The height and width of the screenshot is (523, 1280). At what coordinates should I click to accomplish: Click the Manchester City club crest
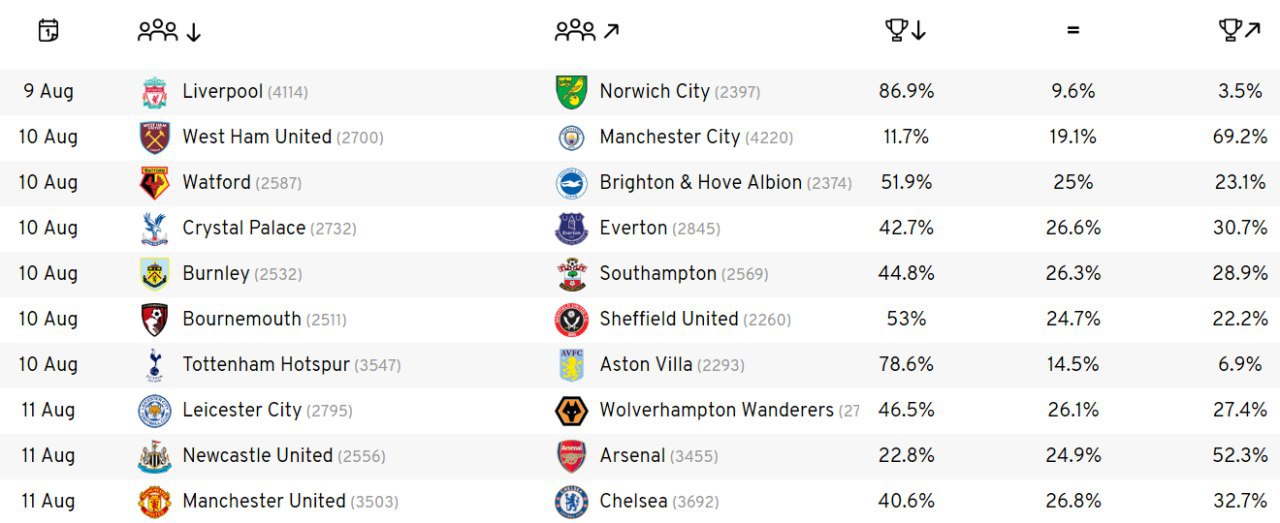point(571,138)
